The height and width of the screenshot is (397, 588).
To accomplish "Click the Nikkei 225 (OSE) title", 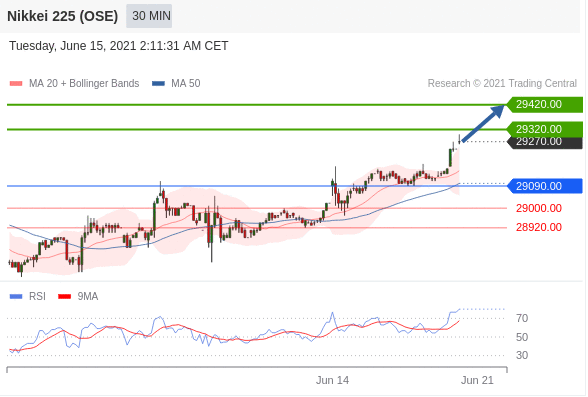I will pyautogui.click(x=63, y=16).
